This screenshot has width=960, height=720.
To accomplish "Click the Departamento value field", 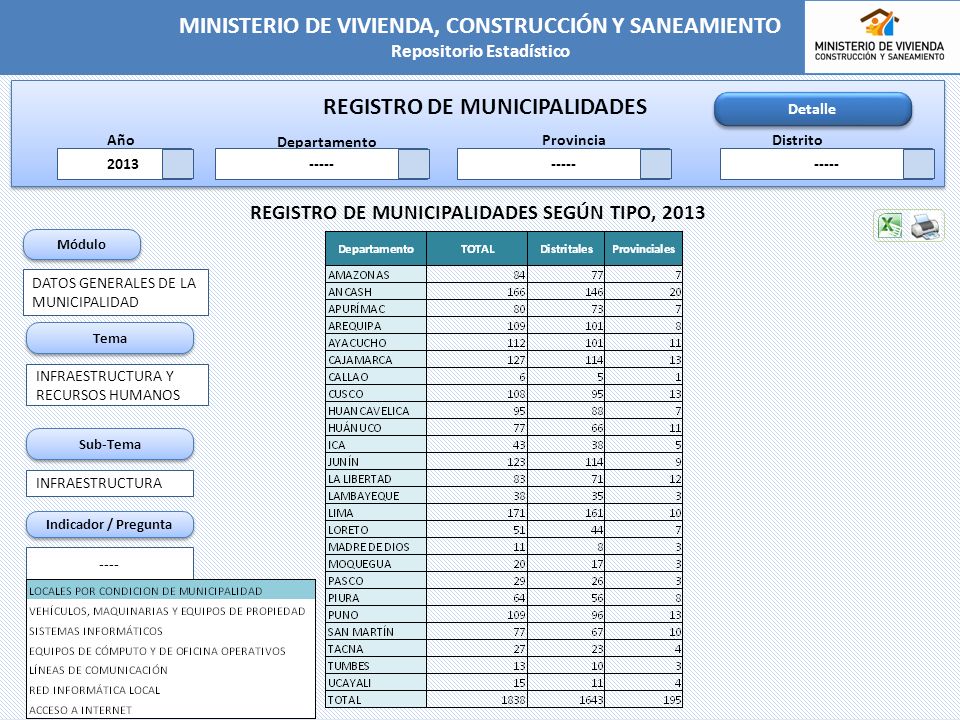I will tap(307, 164).
